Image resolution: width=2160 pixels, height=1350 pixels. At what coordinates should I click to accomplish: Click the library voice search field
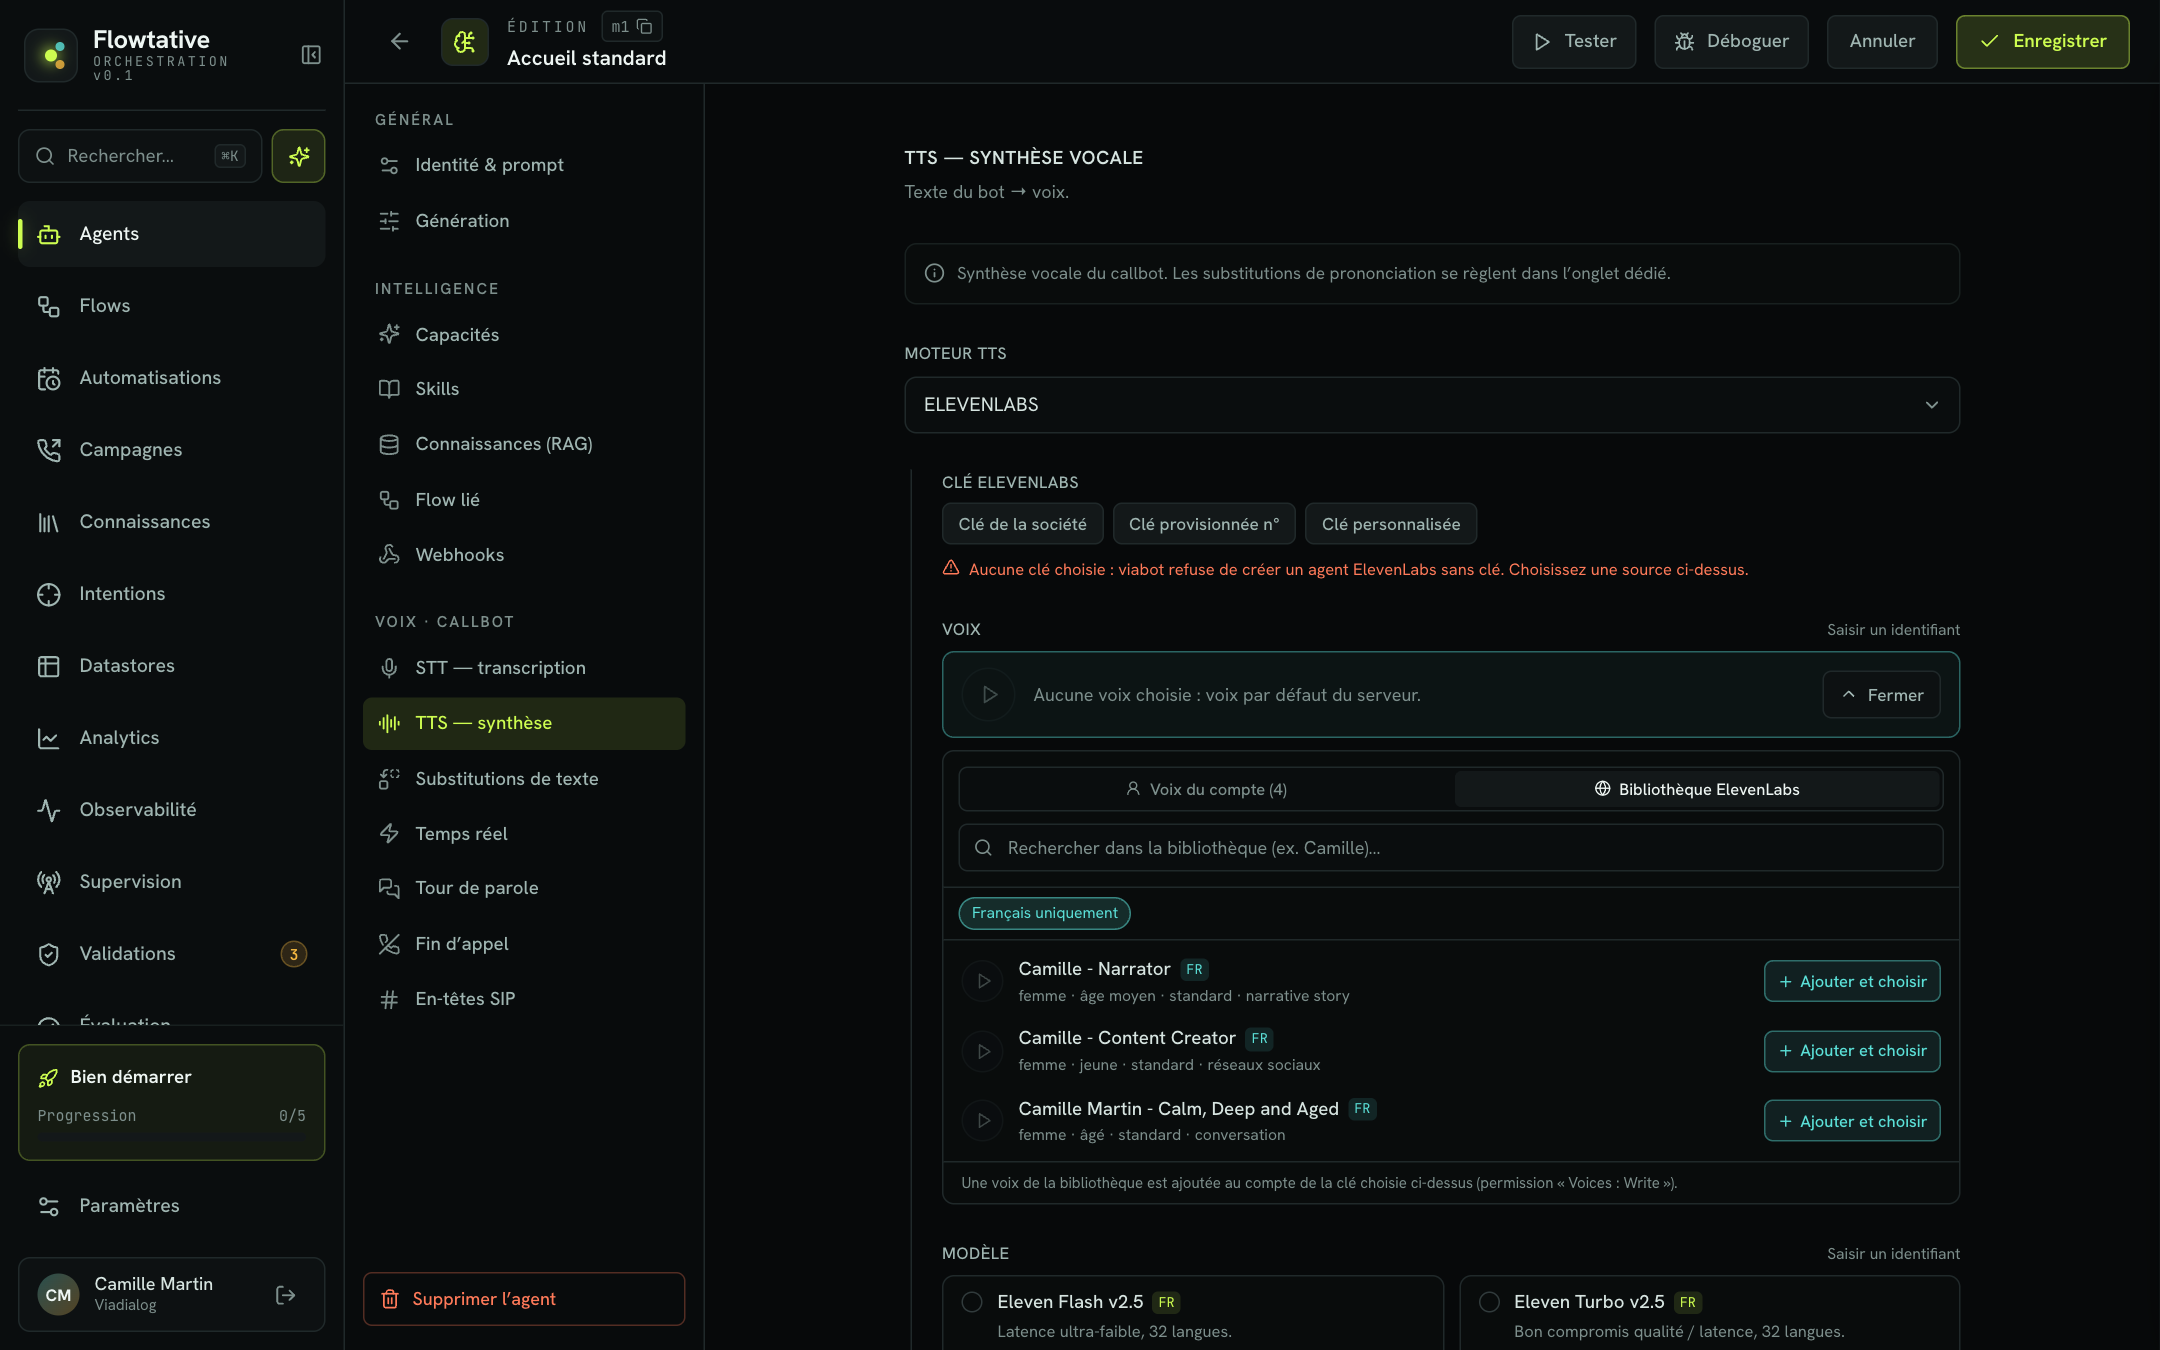(x=1450, y=848)
